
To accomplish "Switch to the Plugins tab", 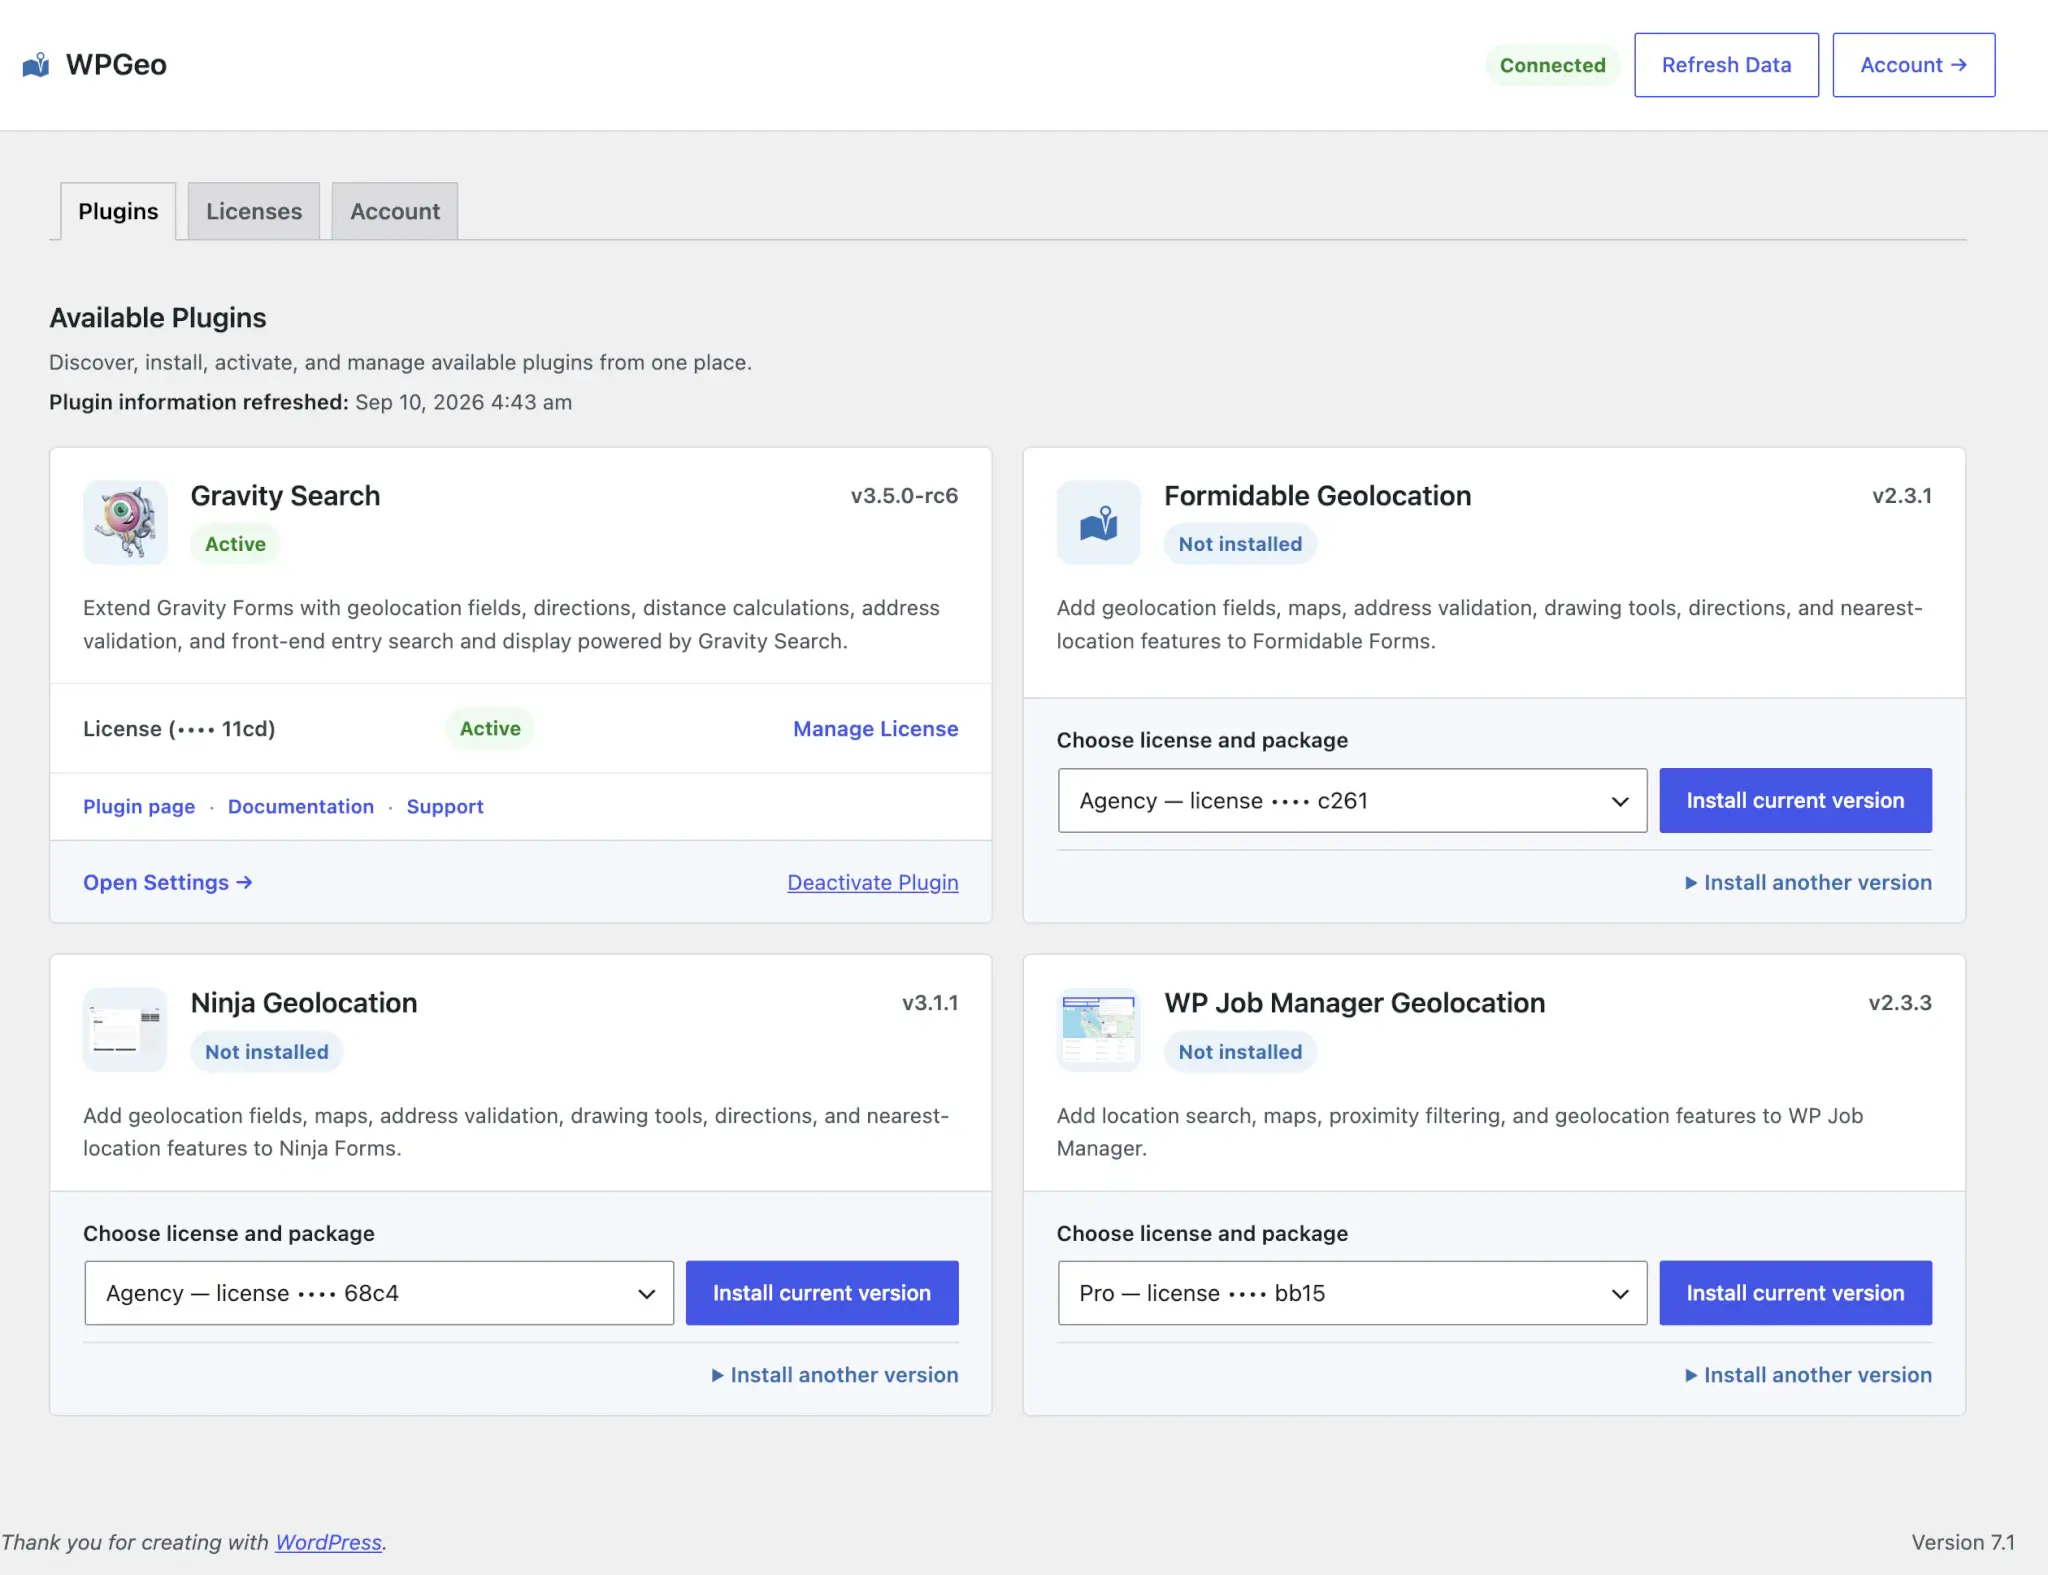I will tap(118, 211).
